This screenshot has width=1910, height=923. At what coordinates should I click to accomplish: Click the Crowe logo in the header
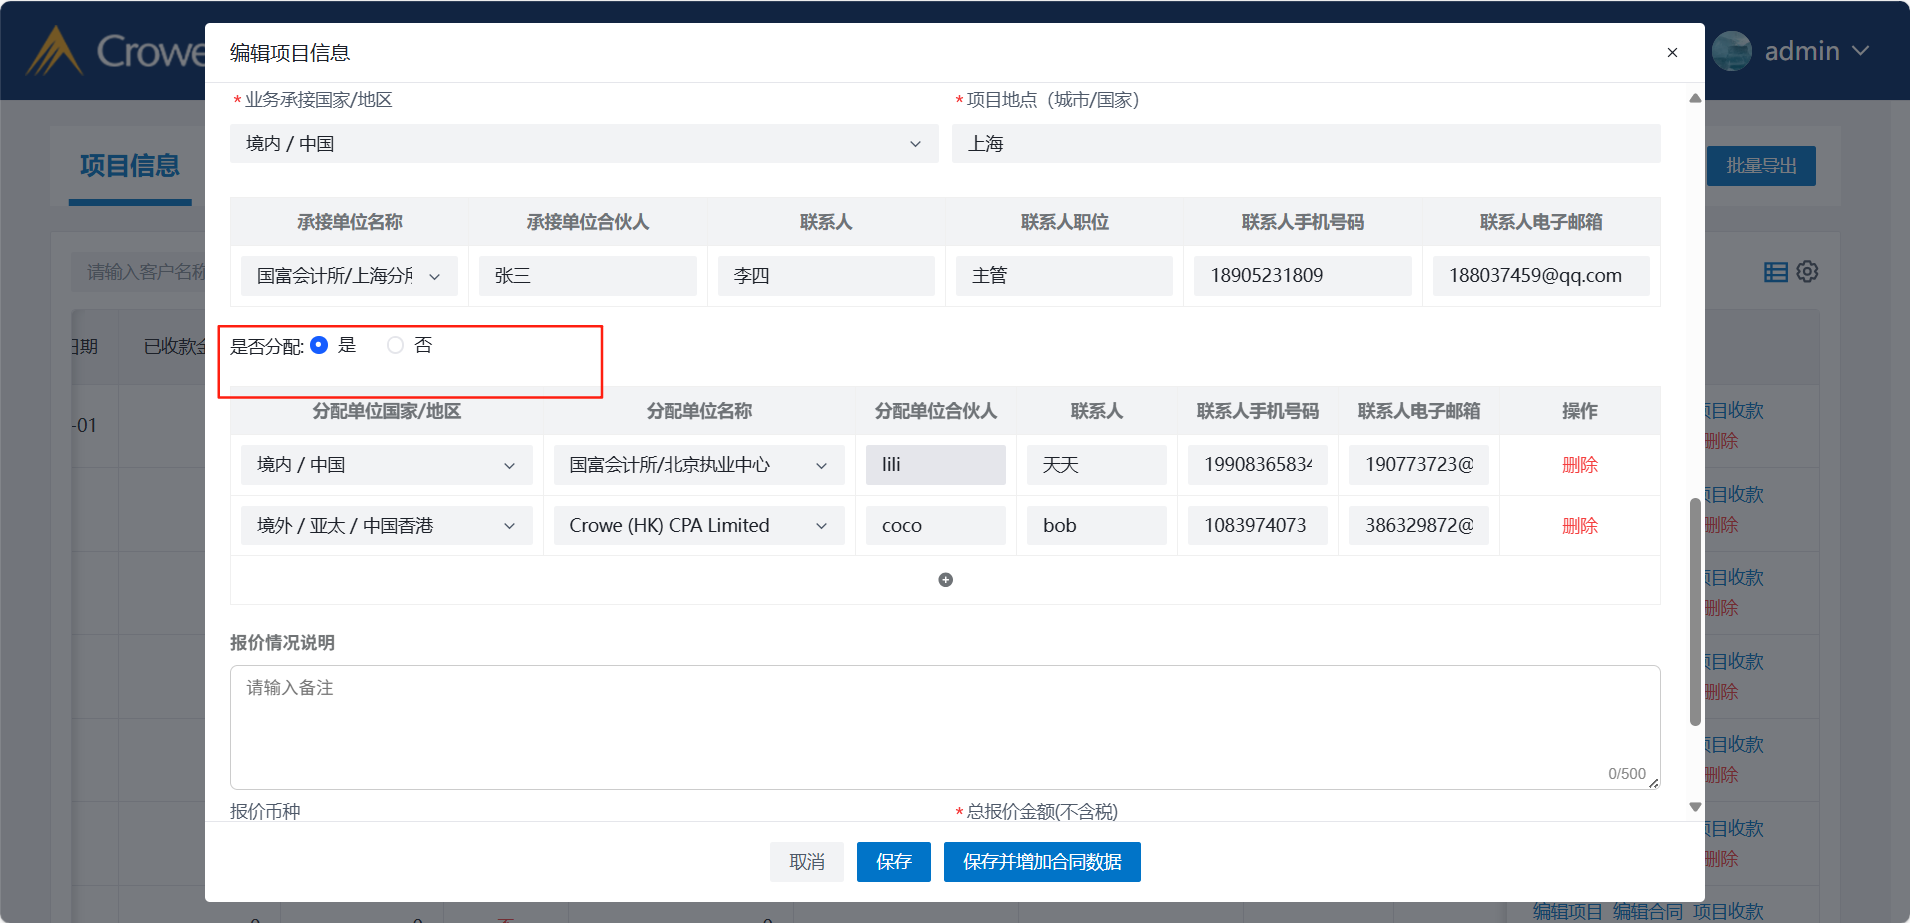click(115, 51)
